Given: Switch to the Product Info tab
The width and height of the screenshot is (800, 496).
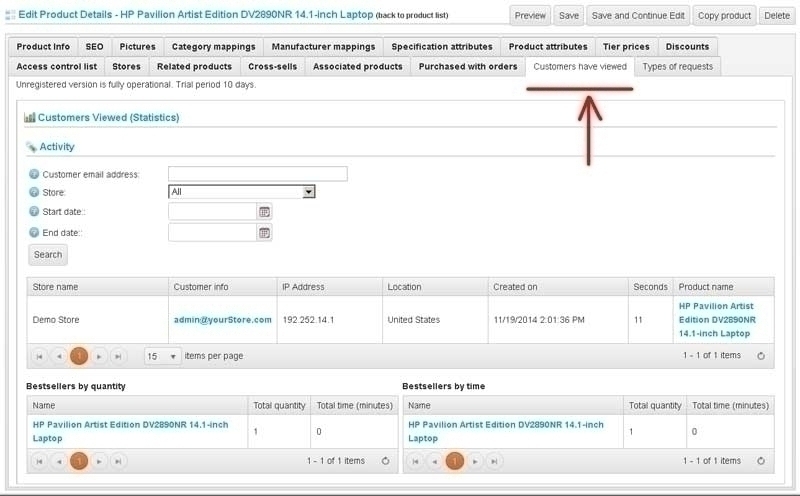Looking at the screenshot, I should click(x=43, y=46).
